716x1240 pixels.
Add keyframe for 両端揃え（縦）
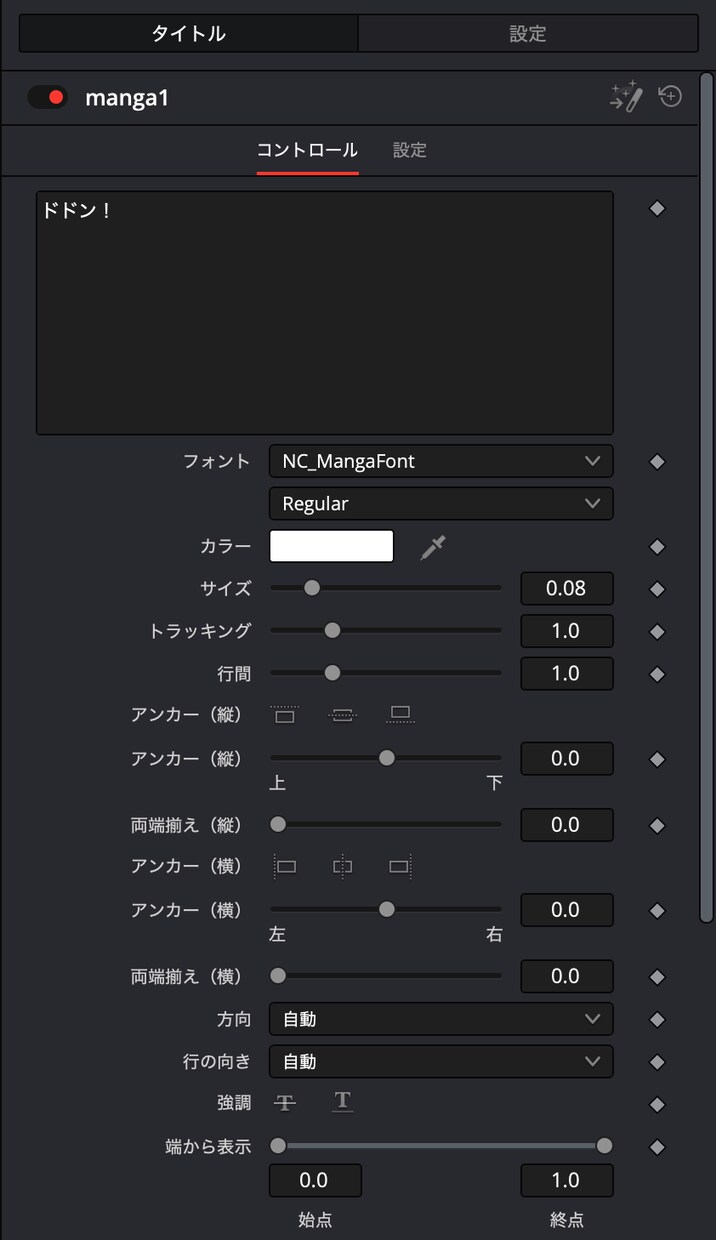(x=657, y=826)
